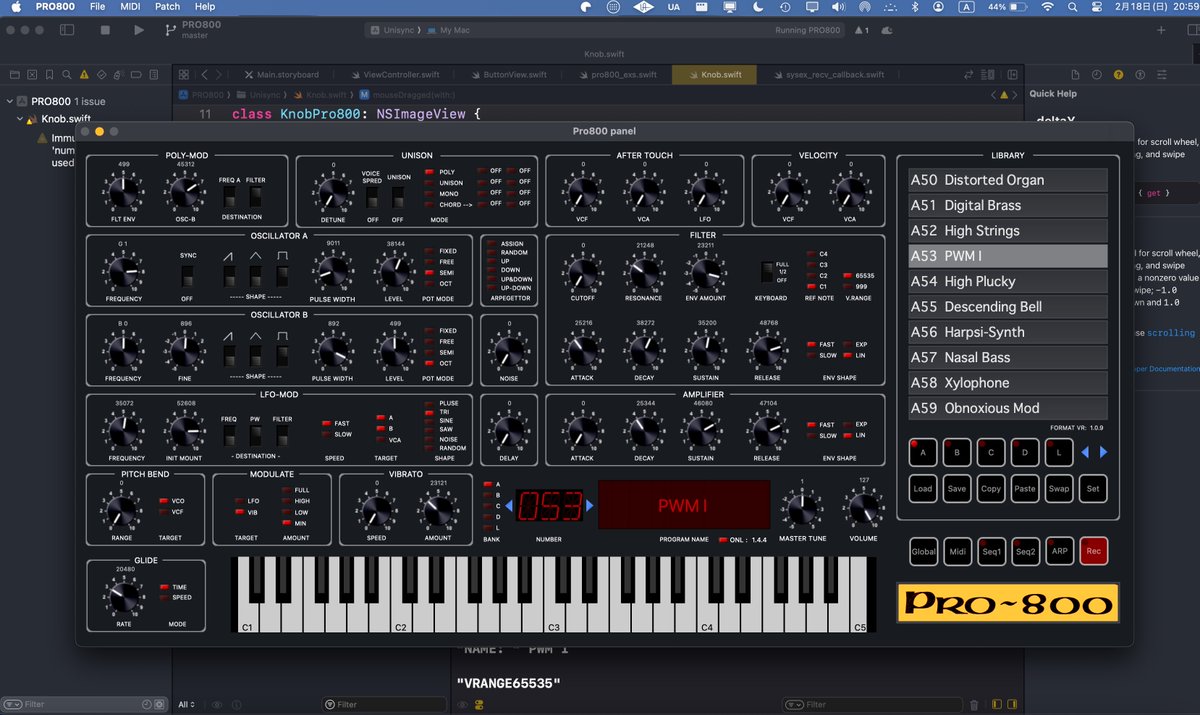Decrease program number with left blue arrow
The height and width of the screenshot is (715, 1200).
[507, 506]
